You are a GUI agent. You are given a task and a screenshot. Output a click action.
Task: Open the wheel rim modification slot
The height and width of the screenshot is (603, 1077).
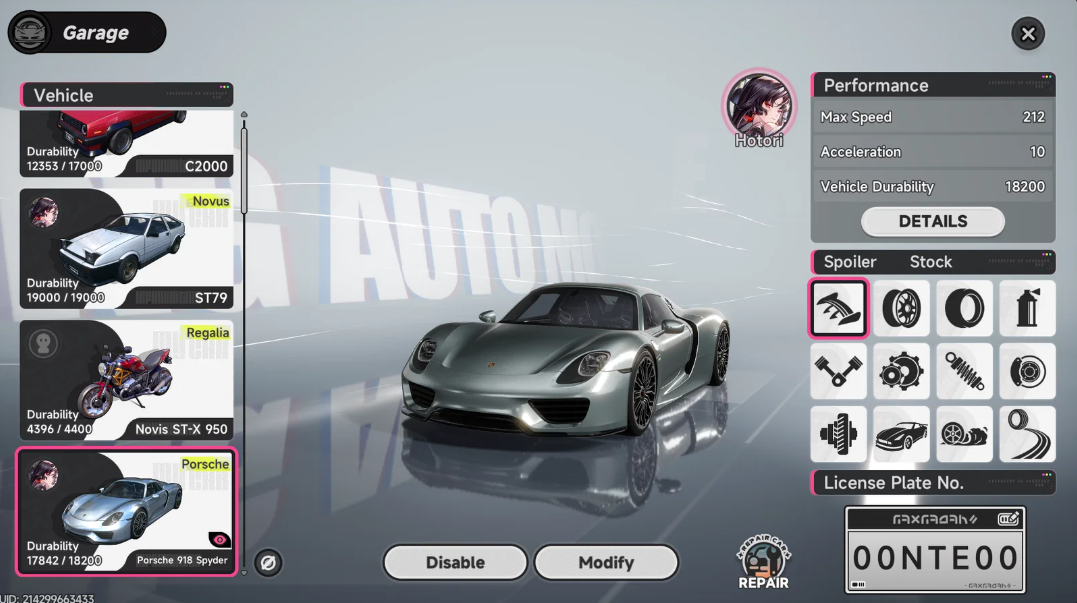point(901,308)
